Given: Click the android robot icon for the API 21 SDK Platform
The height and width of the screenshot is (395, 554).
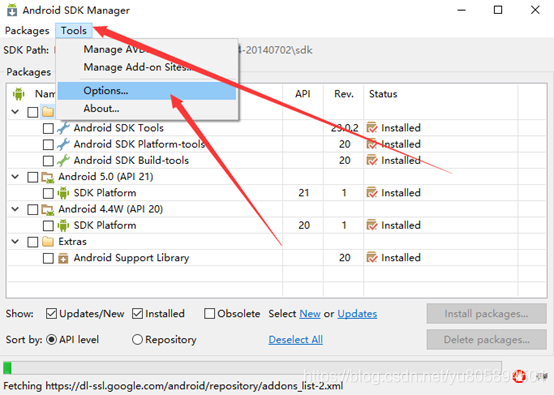Looking at the screenshot, I should click(63, 193).
